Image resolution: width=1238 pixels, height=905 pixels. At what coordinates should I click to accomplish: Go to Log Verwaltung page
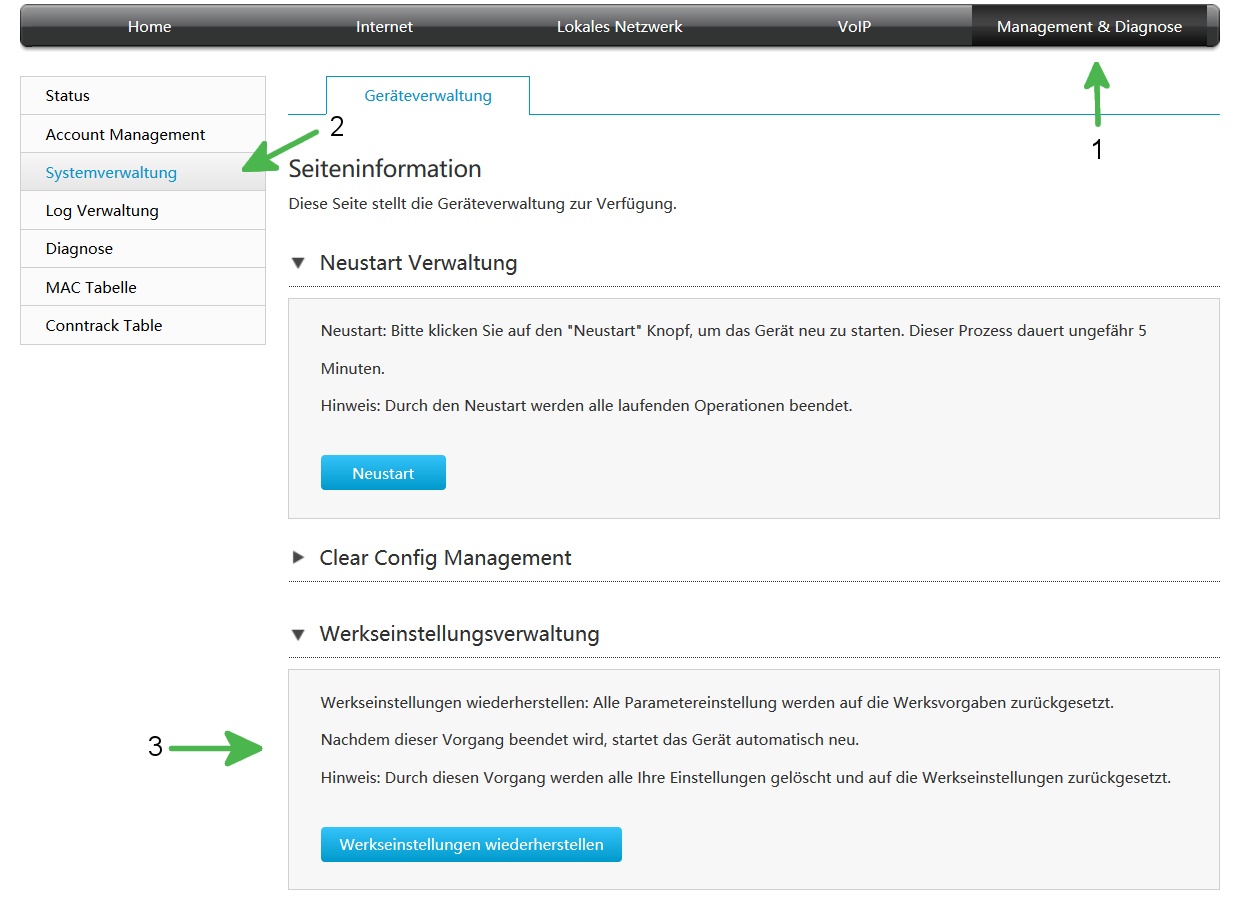coord(102,211)
